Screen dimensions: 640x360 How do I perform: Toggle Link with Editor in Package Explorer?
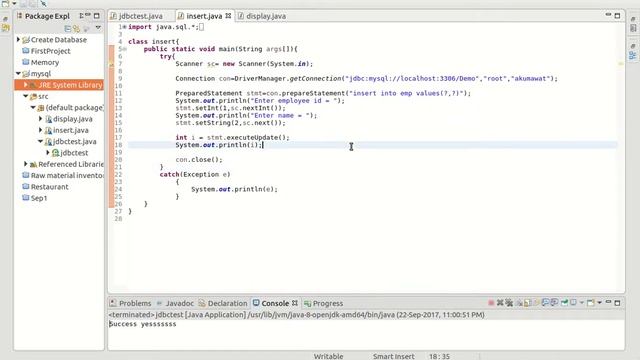coord(76,28)
